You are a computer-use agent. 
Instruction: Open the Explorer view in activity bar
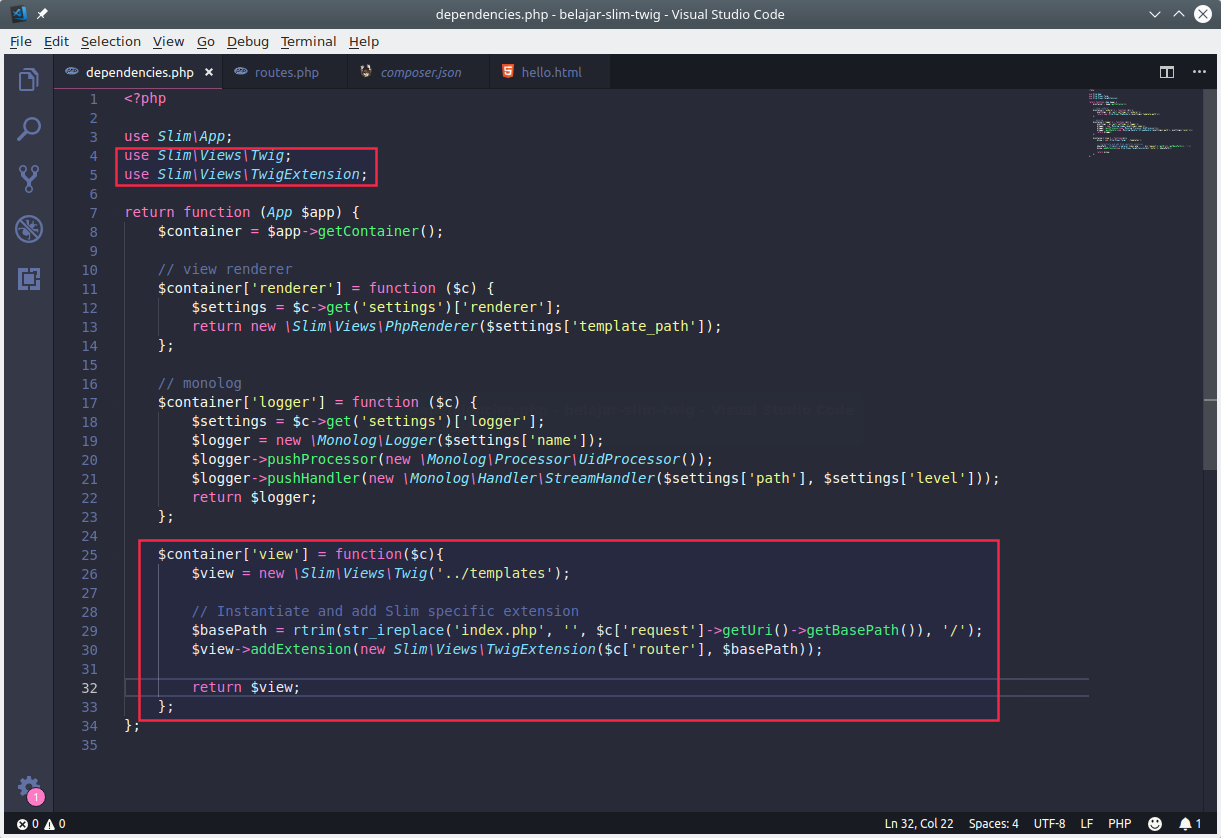pos(29,79)
